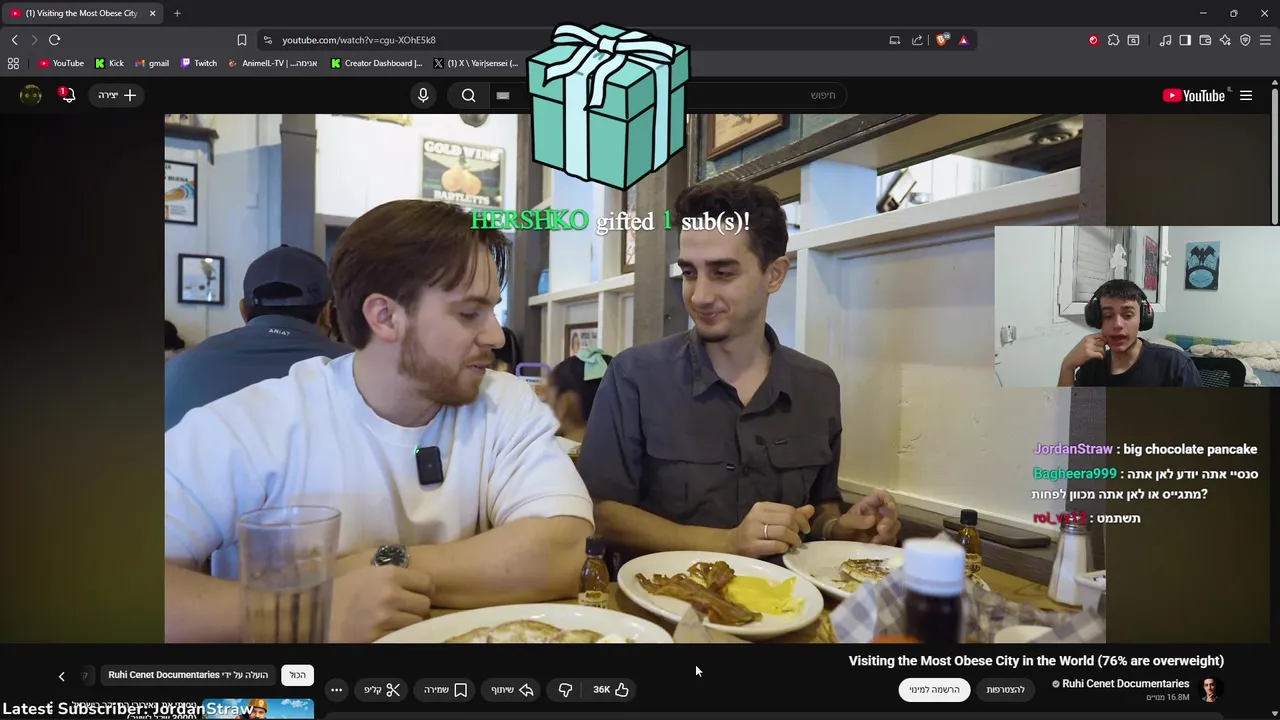Image resolution: width=1280 pixels, height=720 pixels.
Task: Click the video title text
Action: tap(1036, 661)
